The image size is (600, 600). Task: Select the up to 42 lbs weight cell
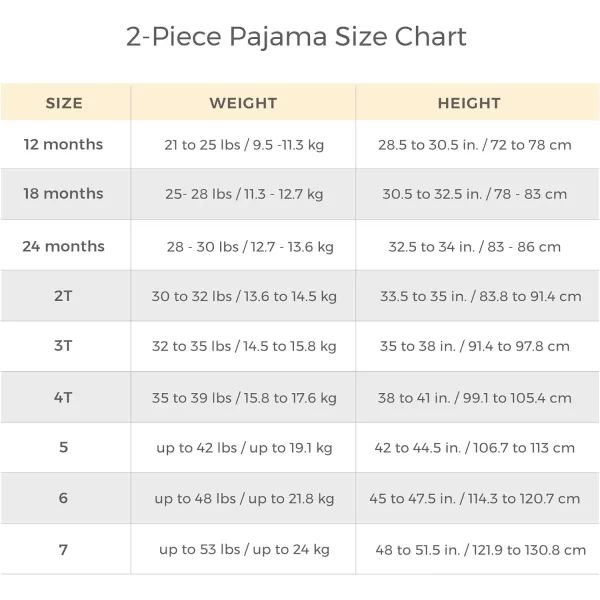click(244, 448)
